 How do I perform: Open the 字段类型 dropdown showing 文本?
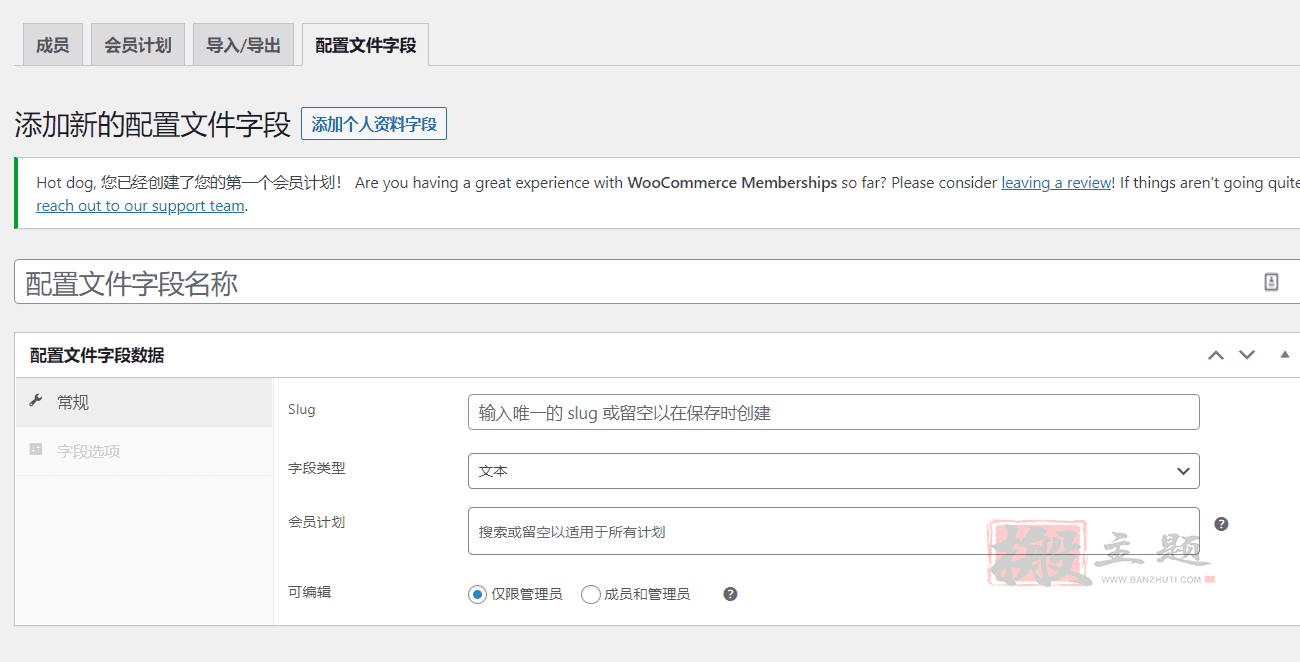click(833, 471)
